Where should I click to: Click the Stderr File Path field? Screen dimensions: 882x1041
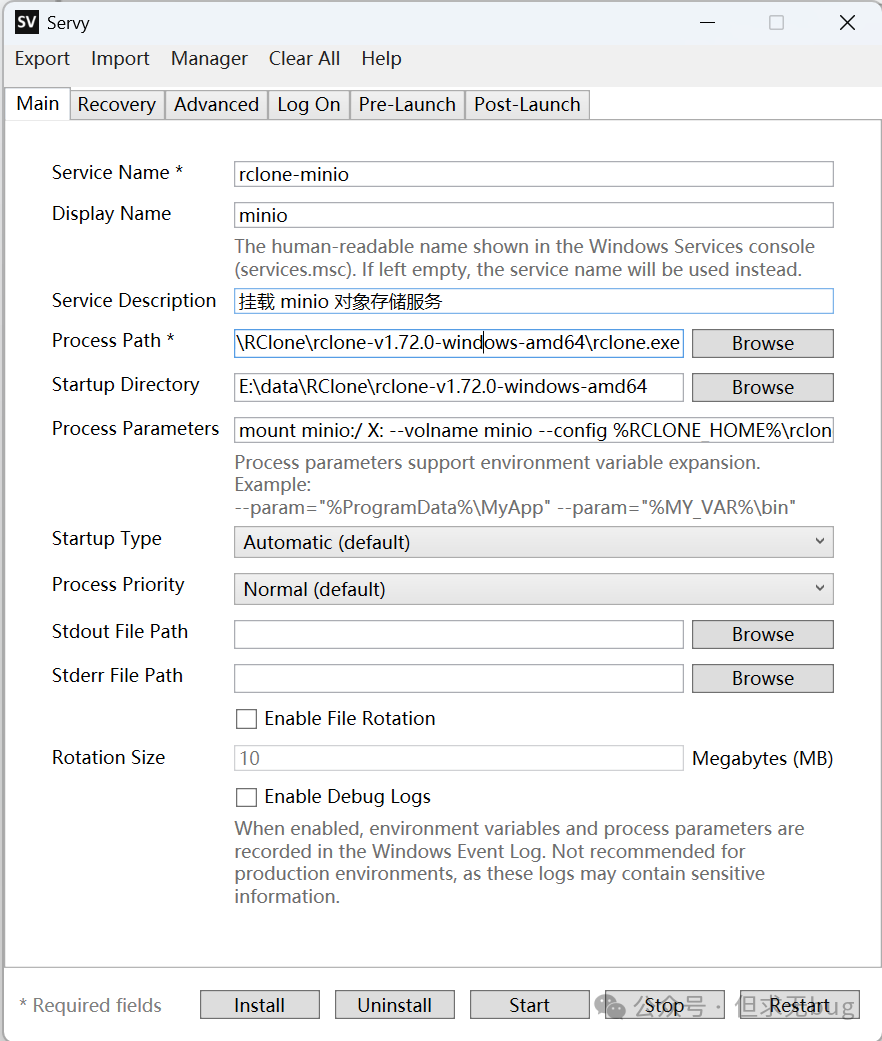coord(458,678)
